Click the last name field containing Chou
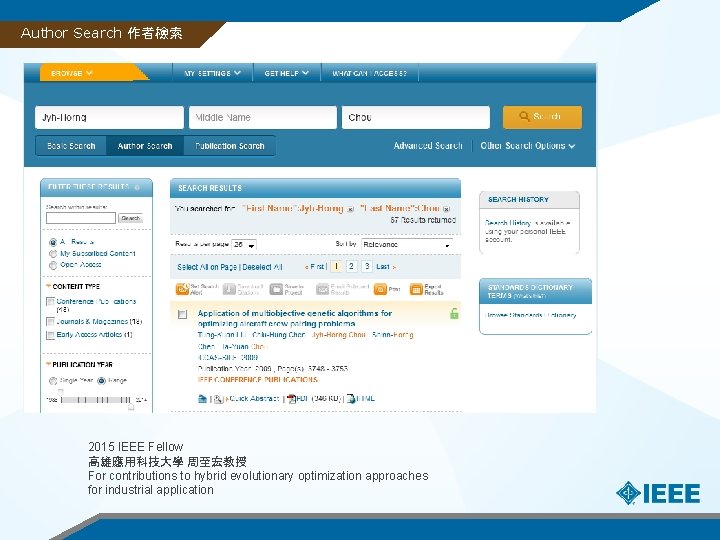This screenshot has height=540, width=720. click(x=416, y=118)
